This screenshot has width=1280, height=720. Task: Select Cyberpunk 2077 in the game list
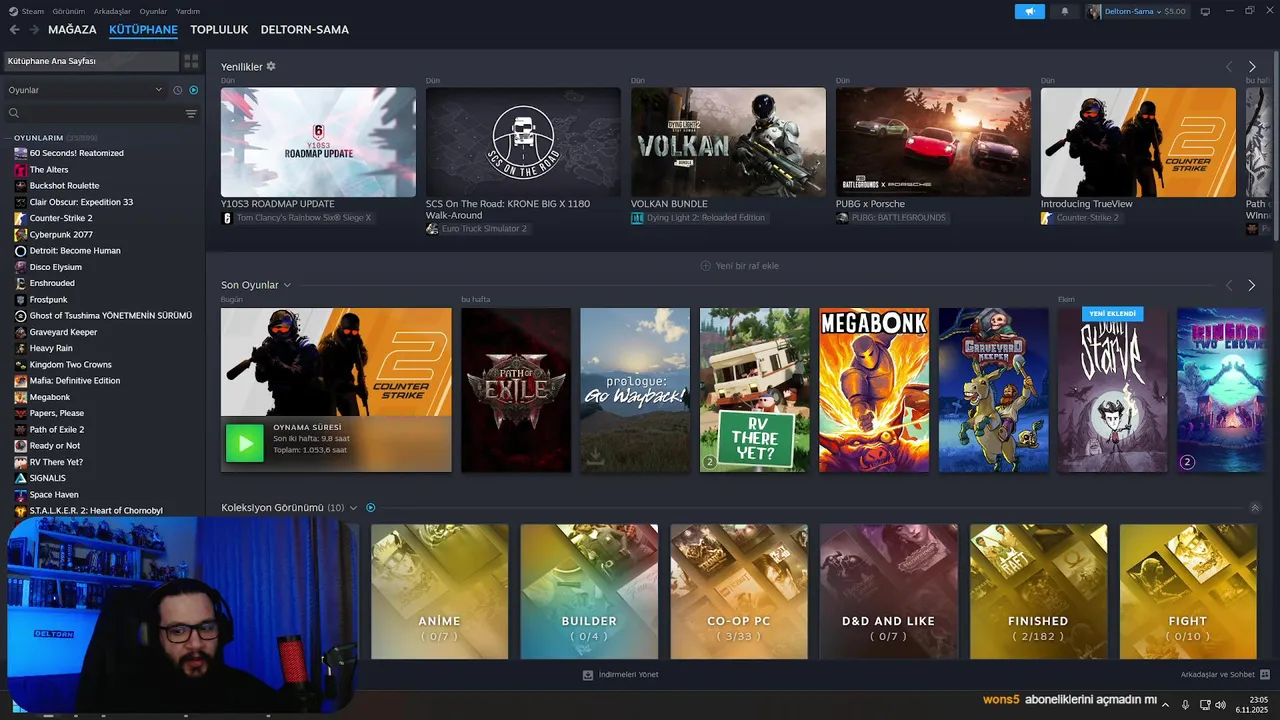[x=61, y=235]
